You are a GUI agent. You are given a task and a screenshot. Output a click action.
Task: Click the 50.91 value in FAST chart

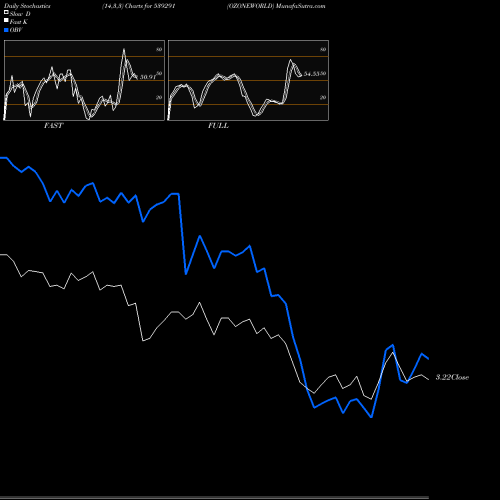[148, 77]
